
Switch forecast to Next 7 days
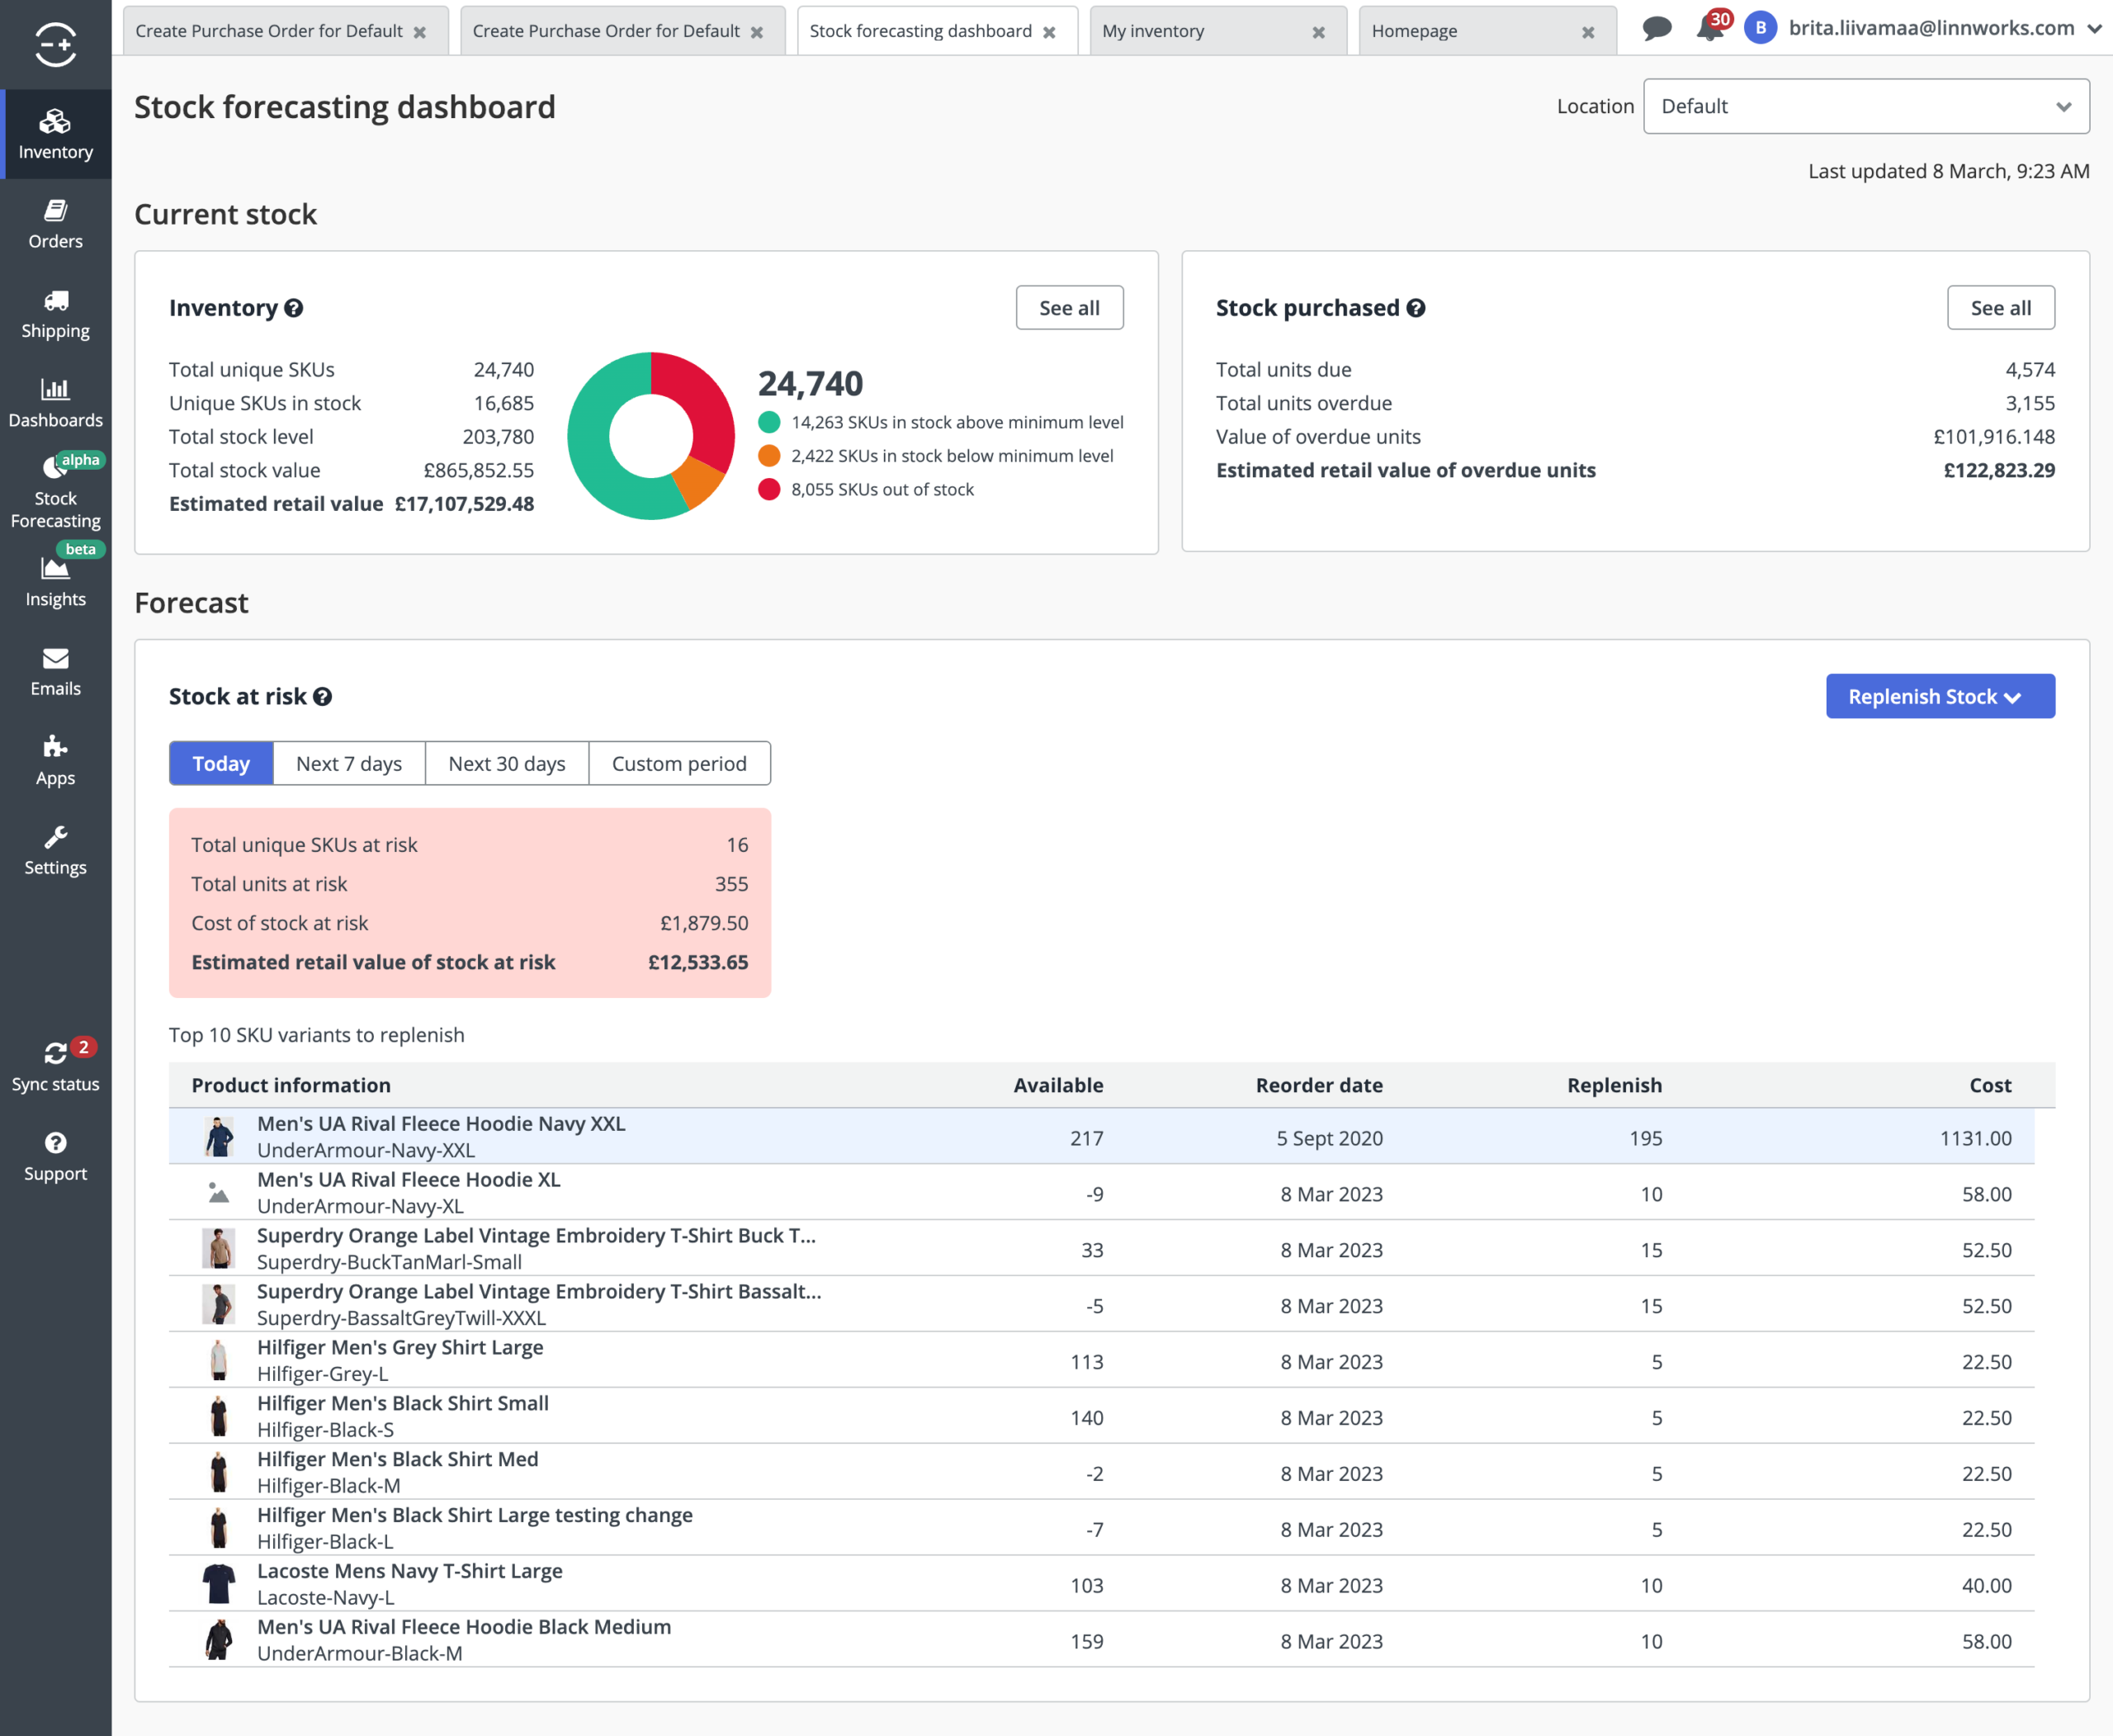click(x=348, y=764)
